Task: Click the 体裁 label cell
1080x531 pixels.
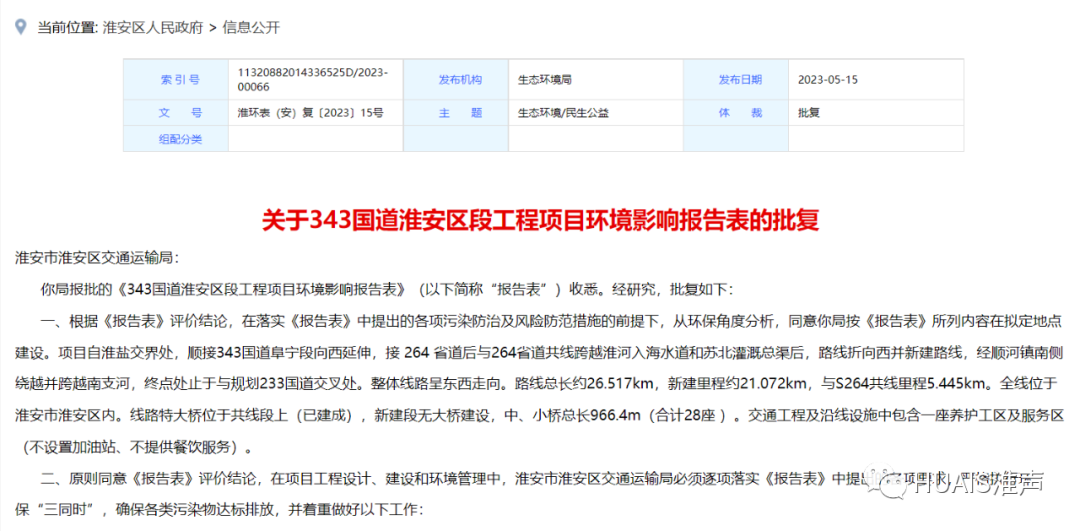Action: tap(738, 113)
